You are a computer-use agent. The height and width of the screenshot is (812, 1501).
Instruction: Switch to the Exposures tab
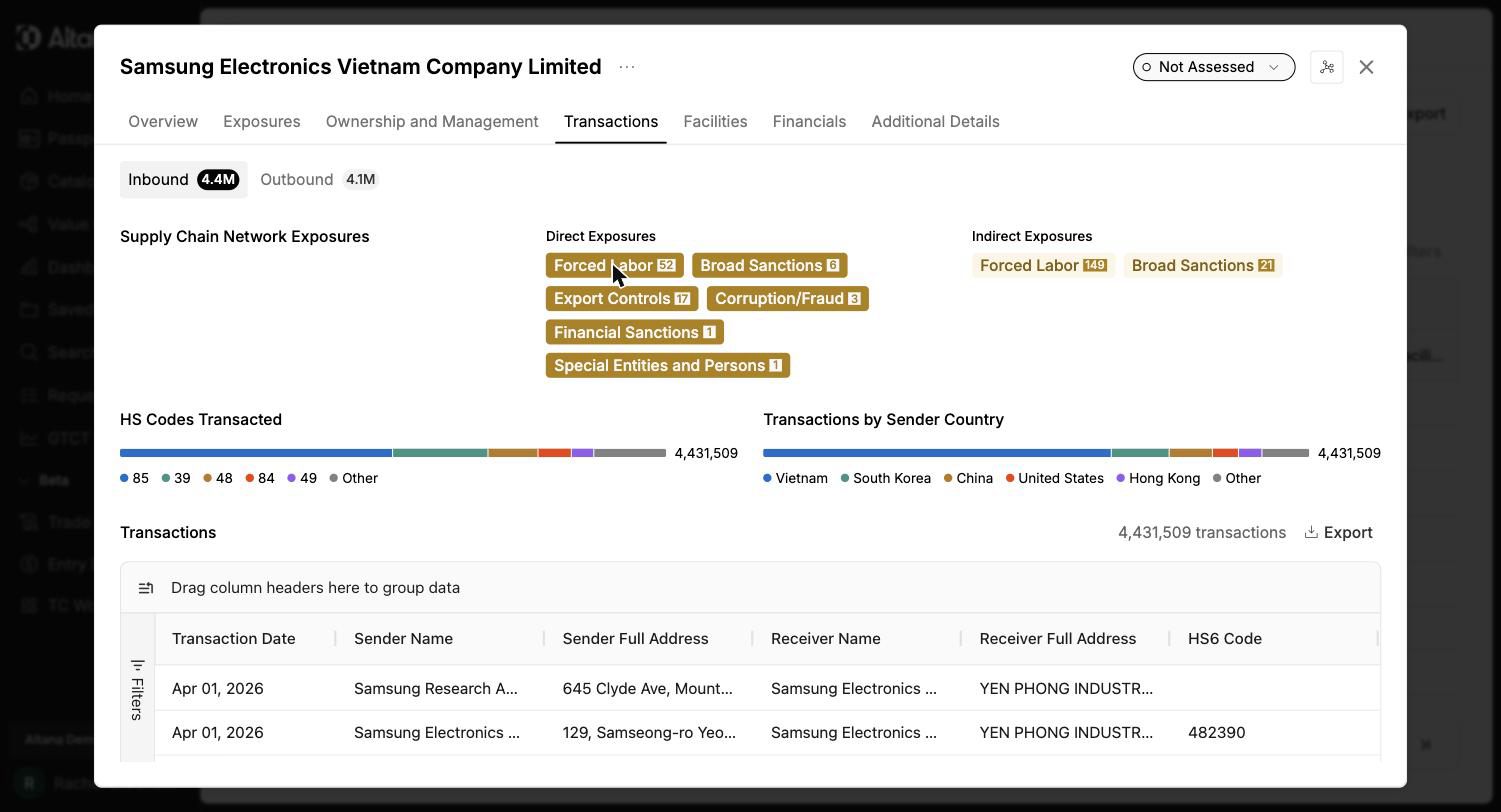tap(262, 121)
